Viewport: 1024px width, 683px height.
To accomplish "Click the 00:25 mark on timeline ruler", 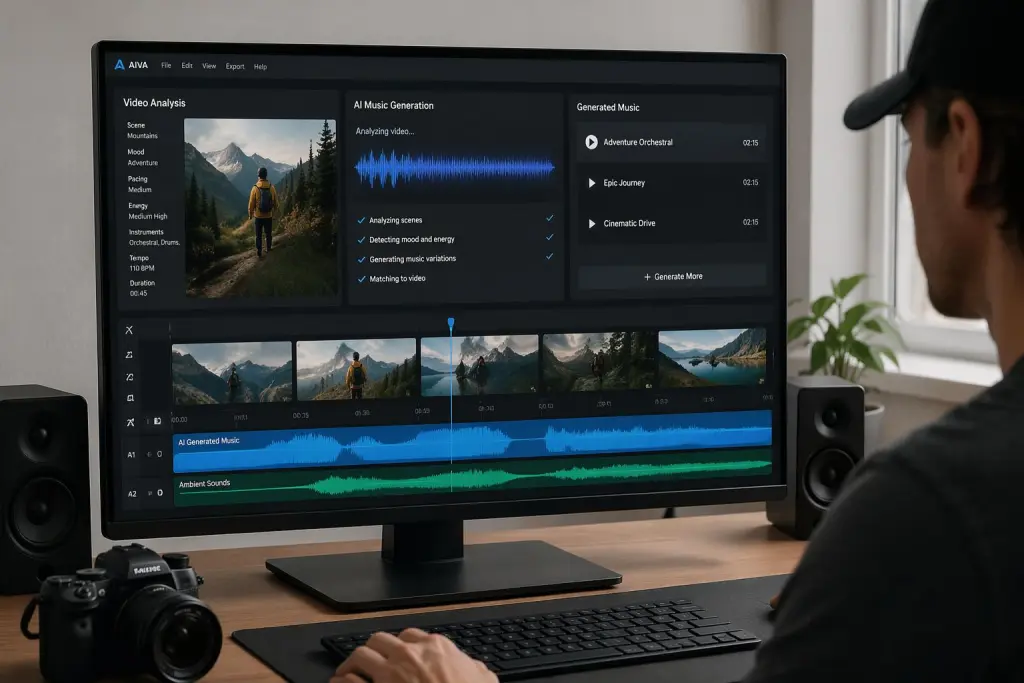I will click(x=301, y=415).
